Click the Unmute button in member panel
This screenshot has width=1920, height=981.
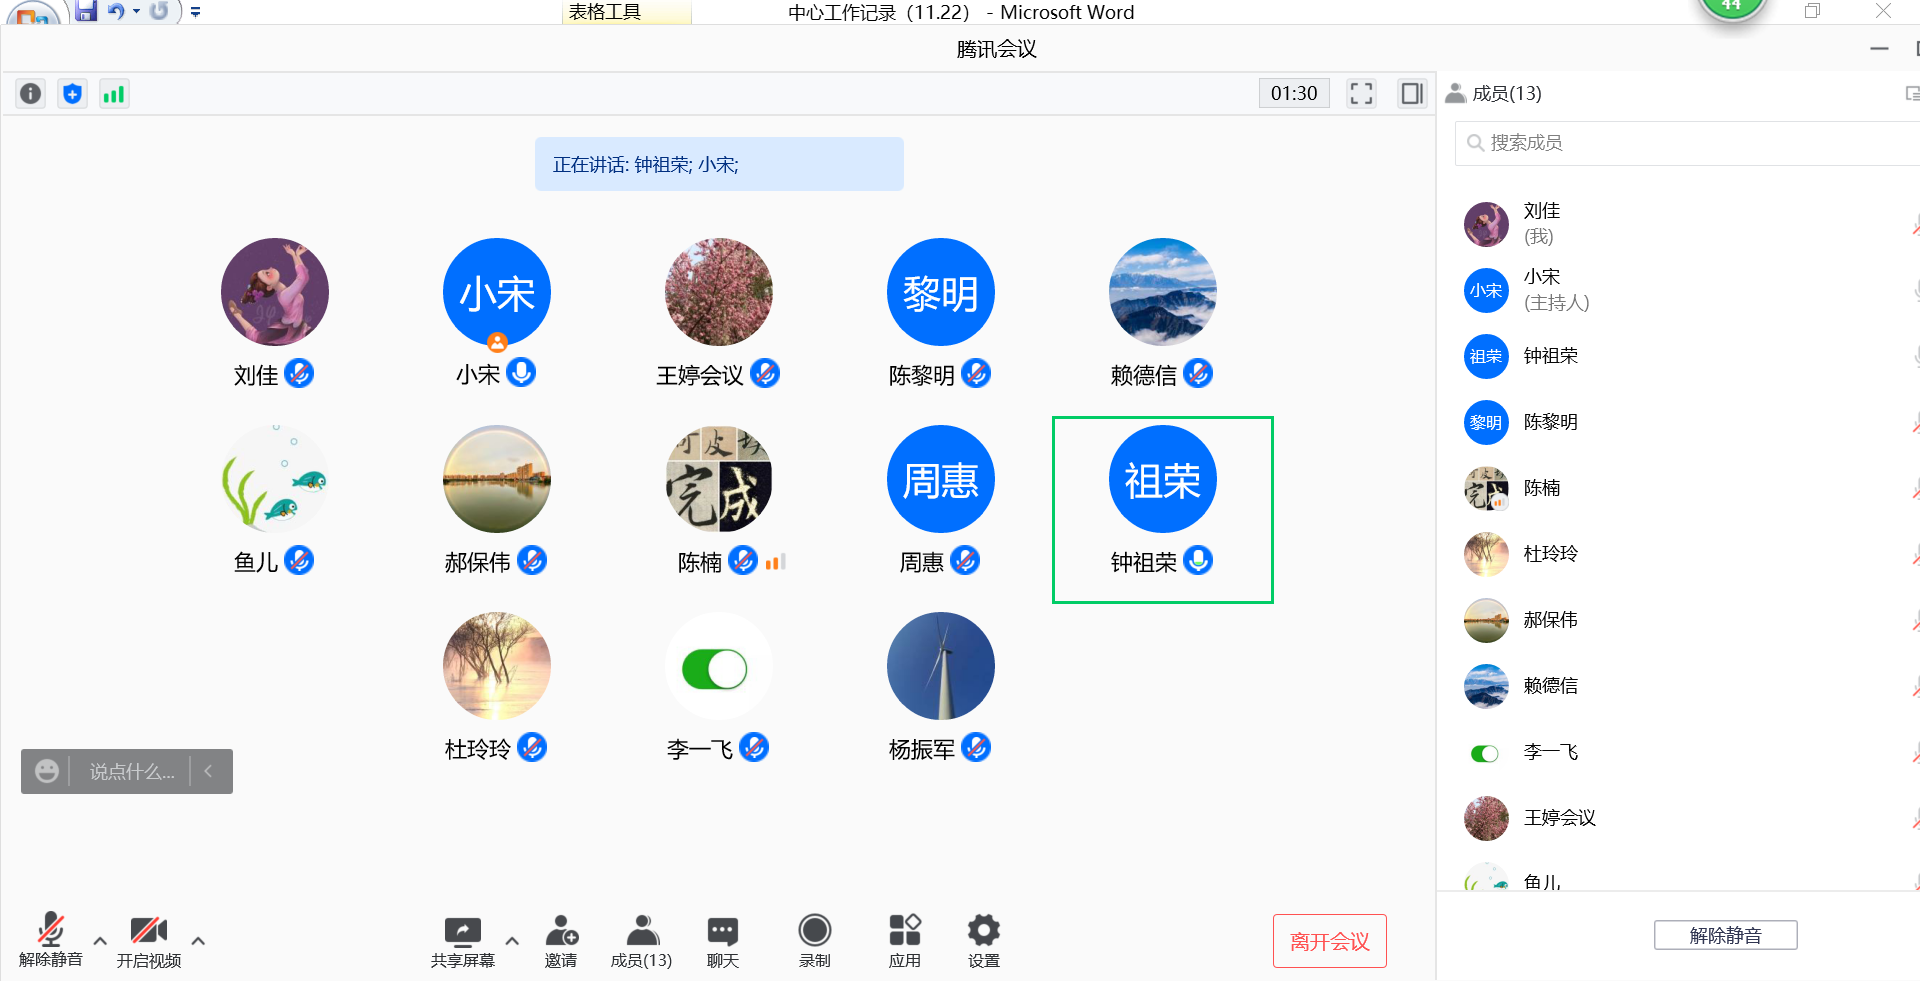coord(1726,935)
